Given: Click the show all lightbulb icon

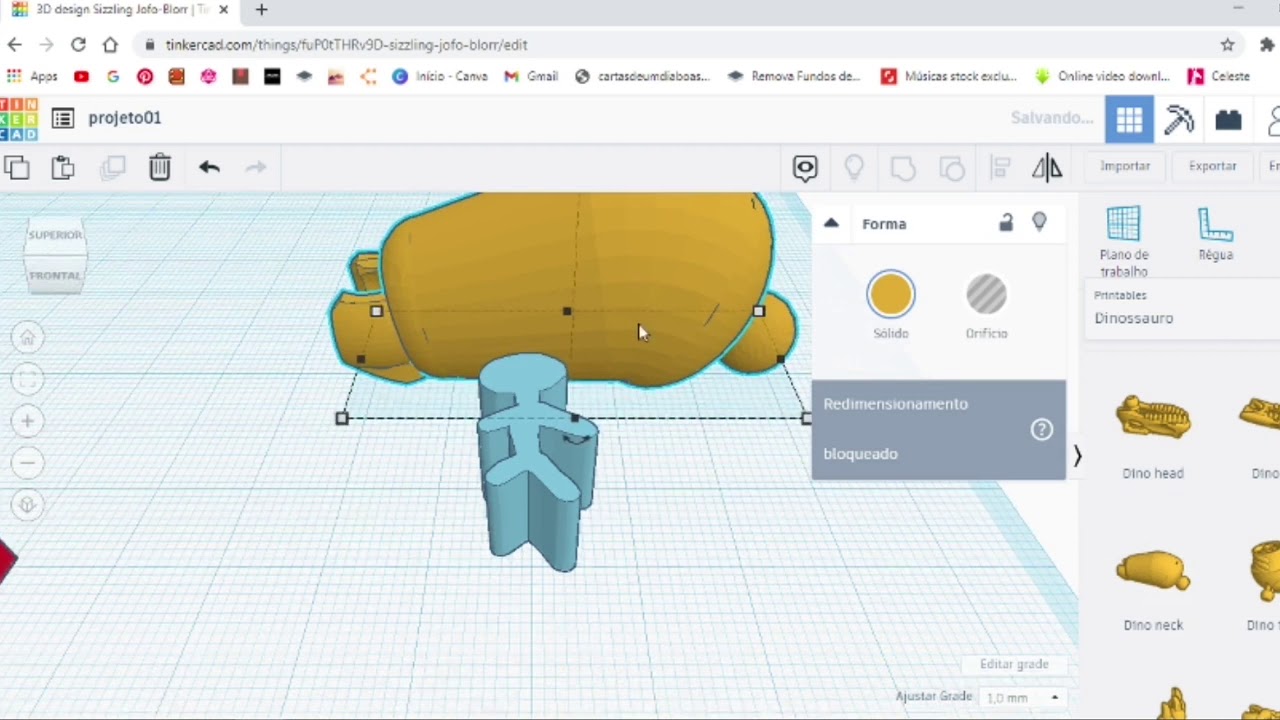Looking at the screenshot, I should (854, 168).
